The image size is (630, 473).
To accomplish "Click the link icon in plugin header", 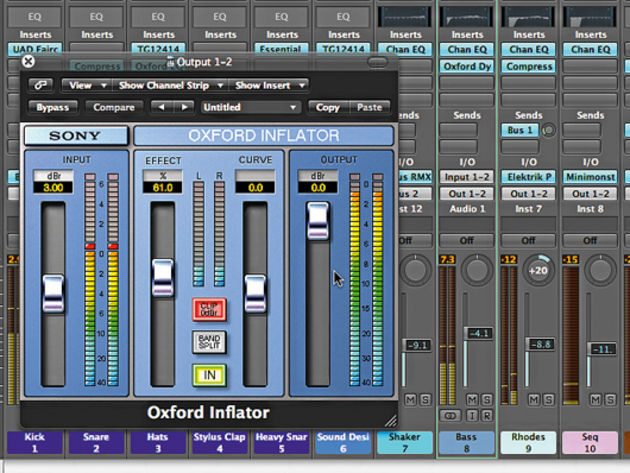I will tap(40, 85).
